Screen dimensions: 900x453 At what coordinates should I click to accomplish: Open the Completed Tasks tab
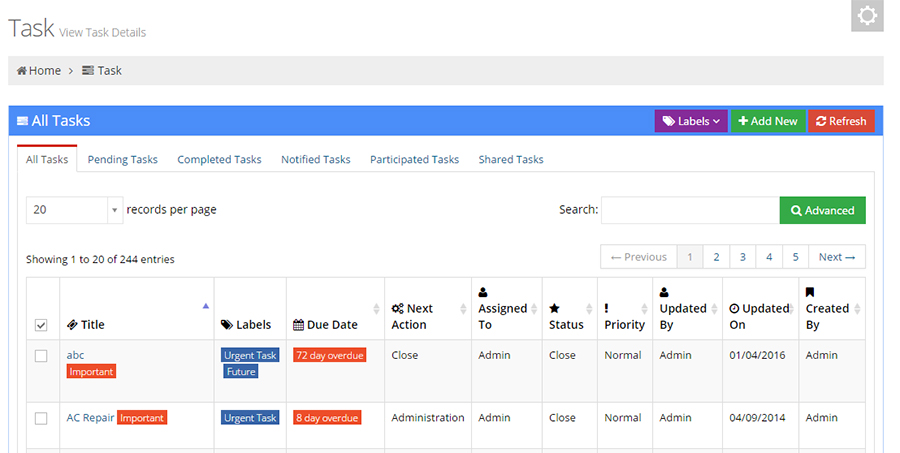tap(219, 160)
